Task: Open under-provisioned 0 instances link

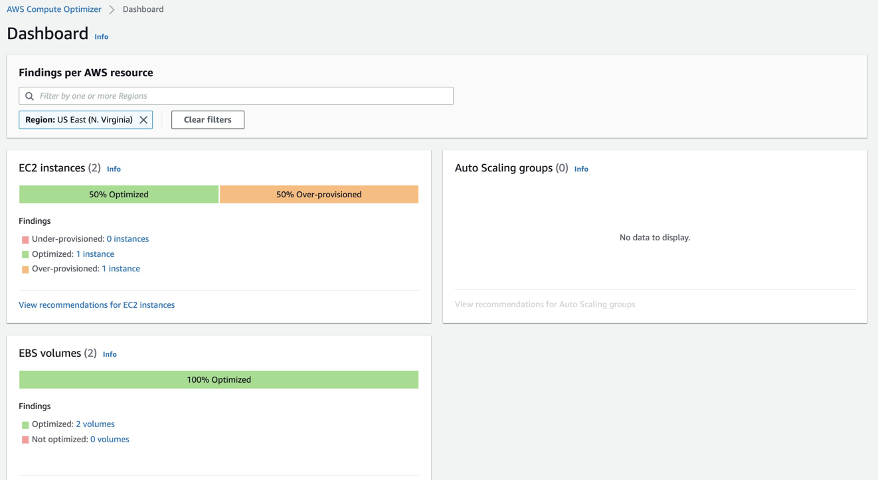Action: coord(128,239)
